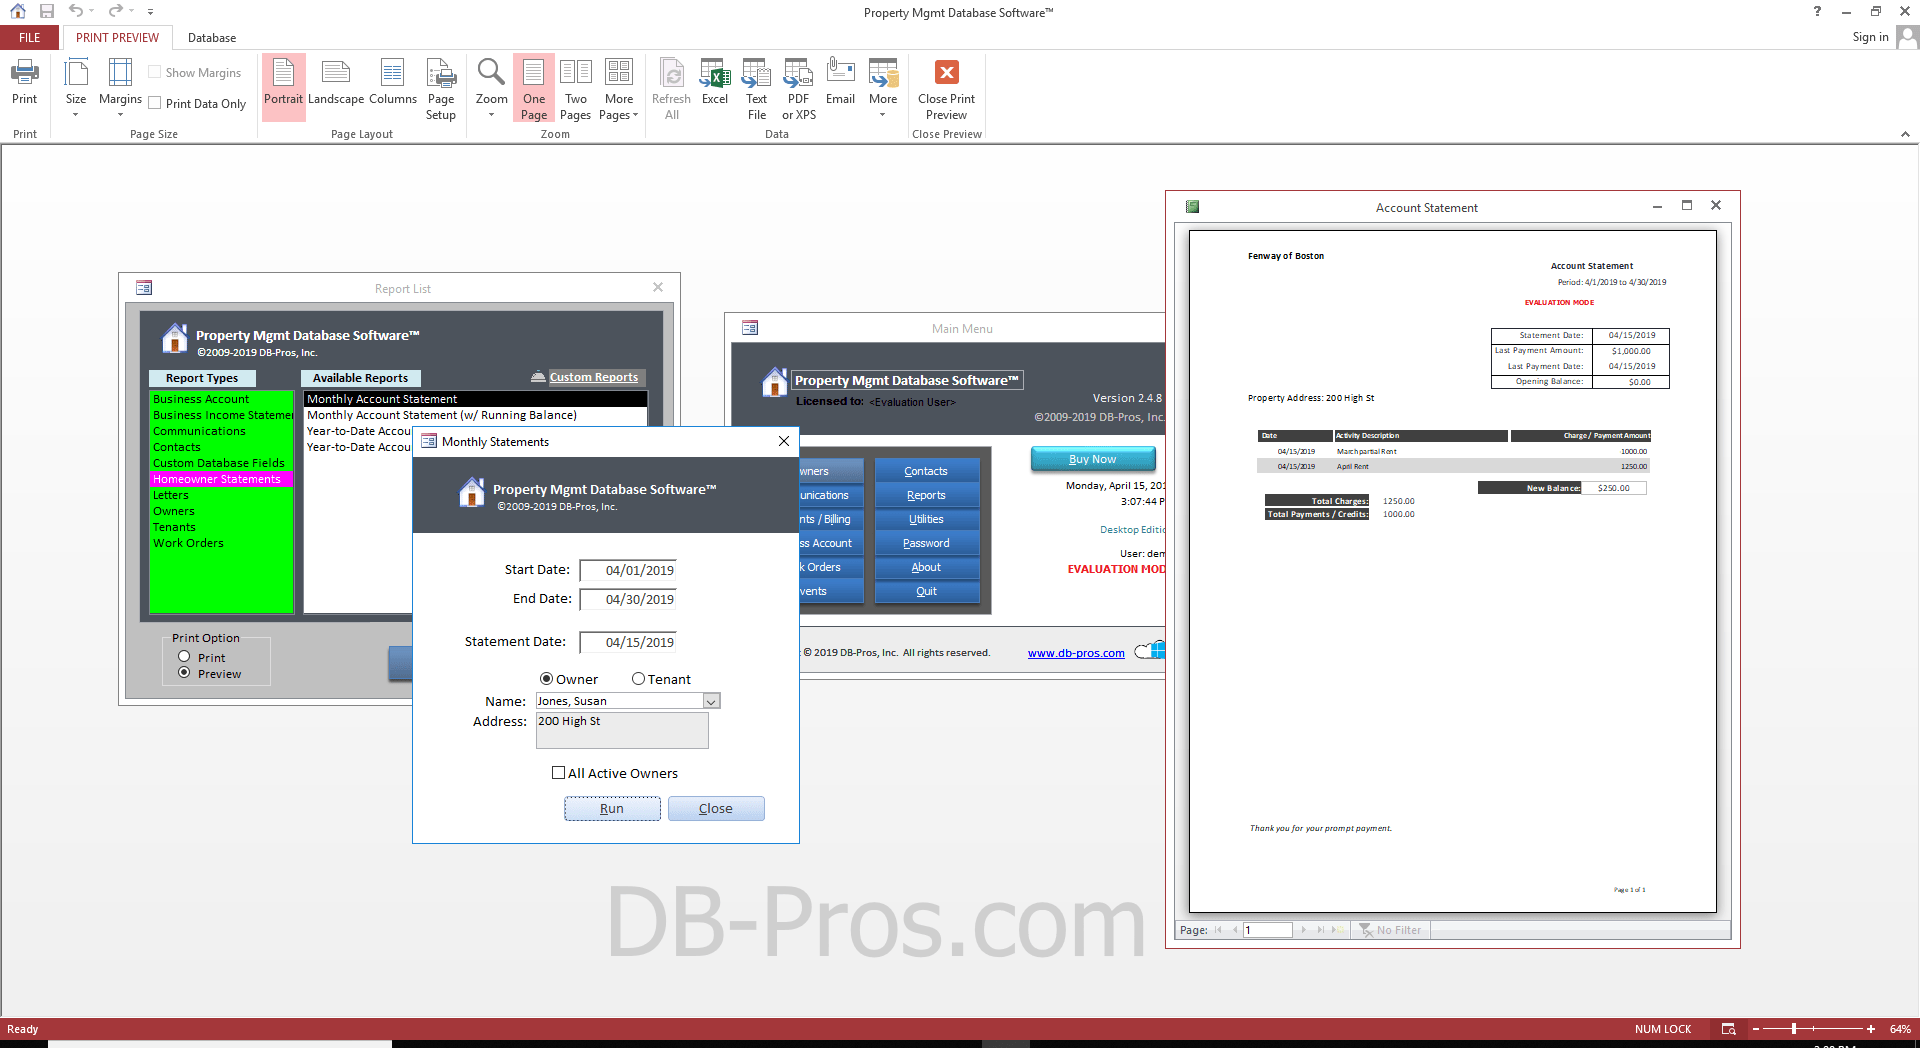Close Print Preview
The image size is (1920, 1048).
(x=946, y=86)
